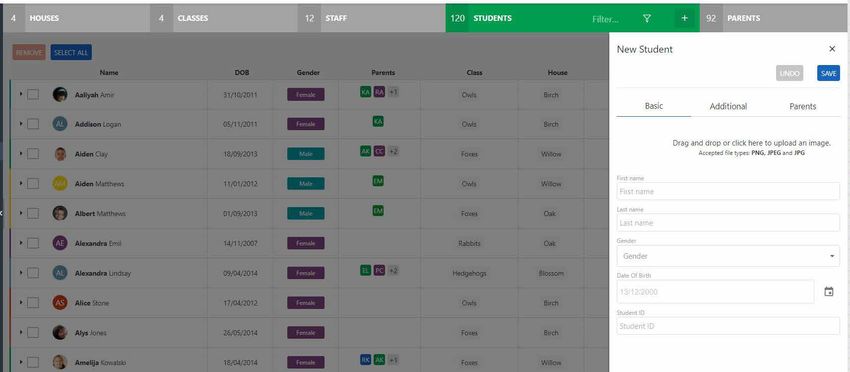This screenshot has height=372, width=850.
Task: Expand the row arrow for Addison Logan
Action: point(21,124)
